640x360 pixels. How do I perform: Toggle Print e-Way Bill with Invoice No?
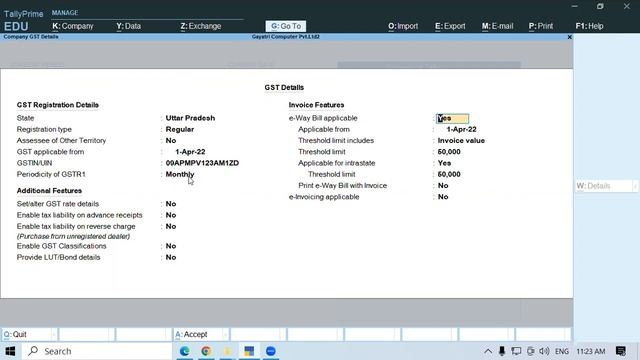pyautogui.click(x=443, y=185)
